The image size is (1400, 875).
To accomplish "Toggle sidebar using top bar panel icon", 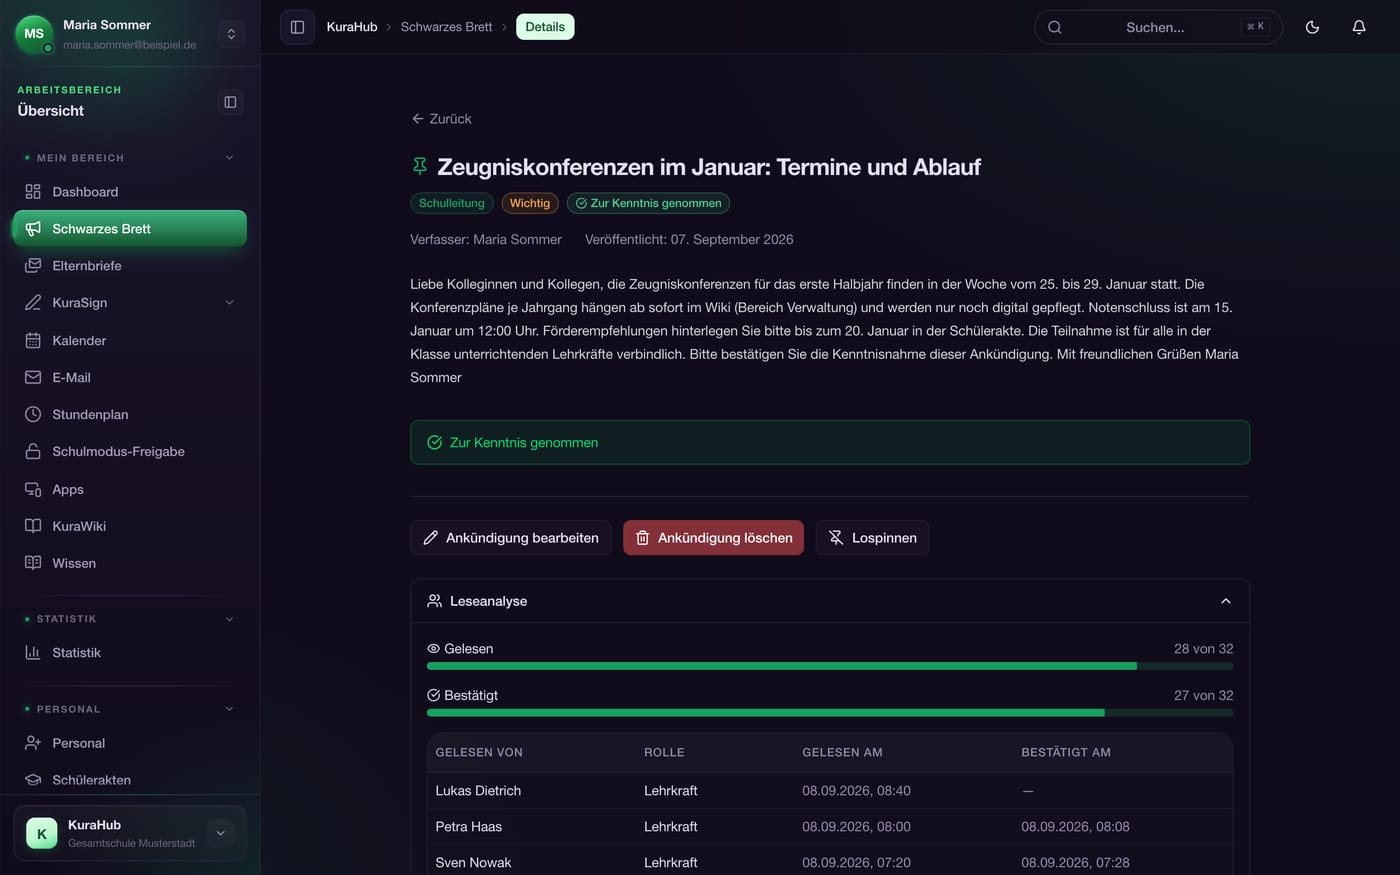I will pyautogui.click(x=297, y=27).
